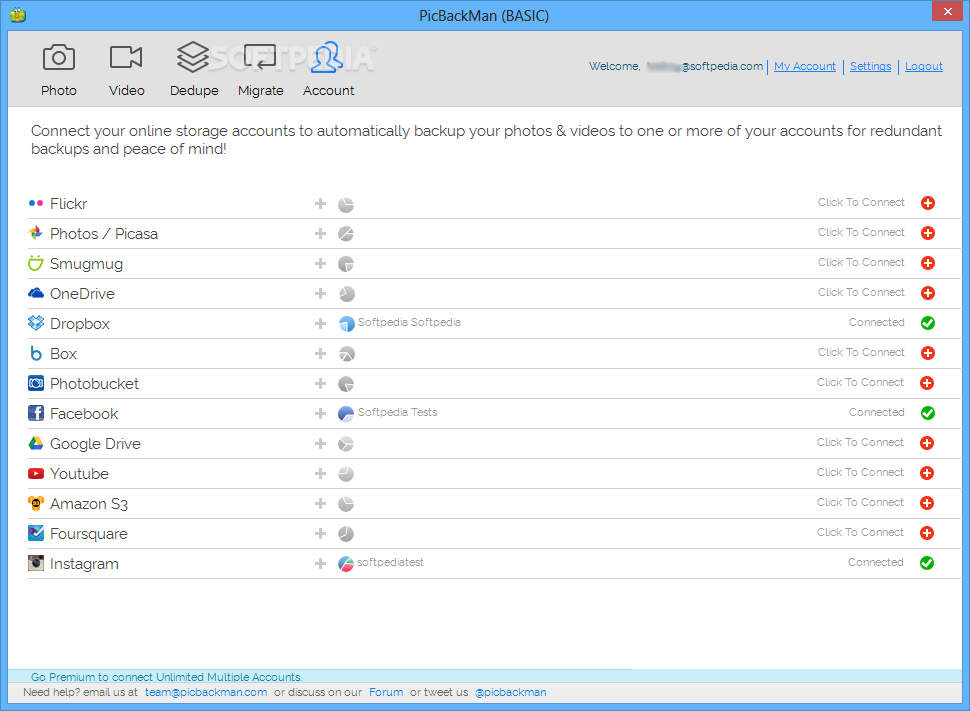Image resolution: width=970 pixels, height=711 pixels.
Task: Add Youtube account with plus icon
Action: (x=320, y=473)
